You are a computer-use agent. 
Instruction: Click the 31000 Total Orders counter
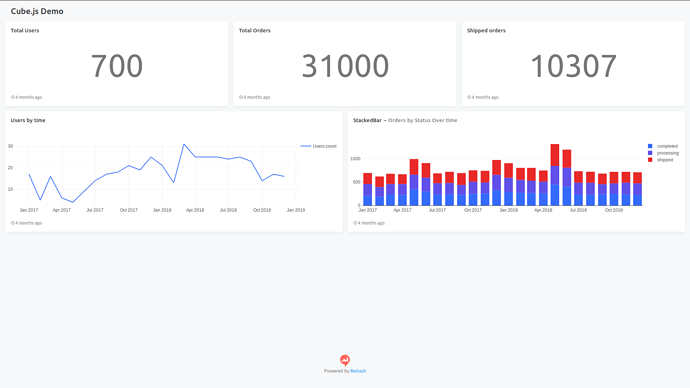tap(345, 66)
